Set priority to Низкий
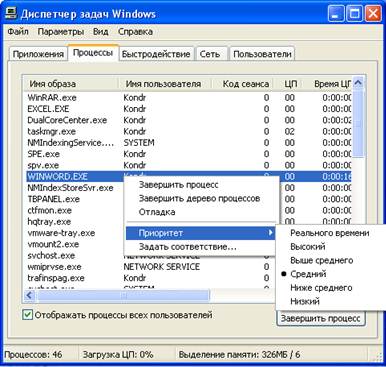The height and width of the screenshot is (367, 386). tap(305, 301)
